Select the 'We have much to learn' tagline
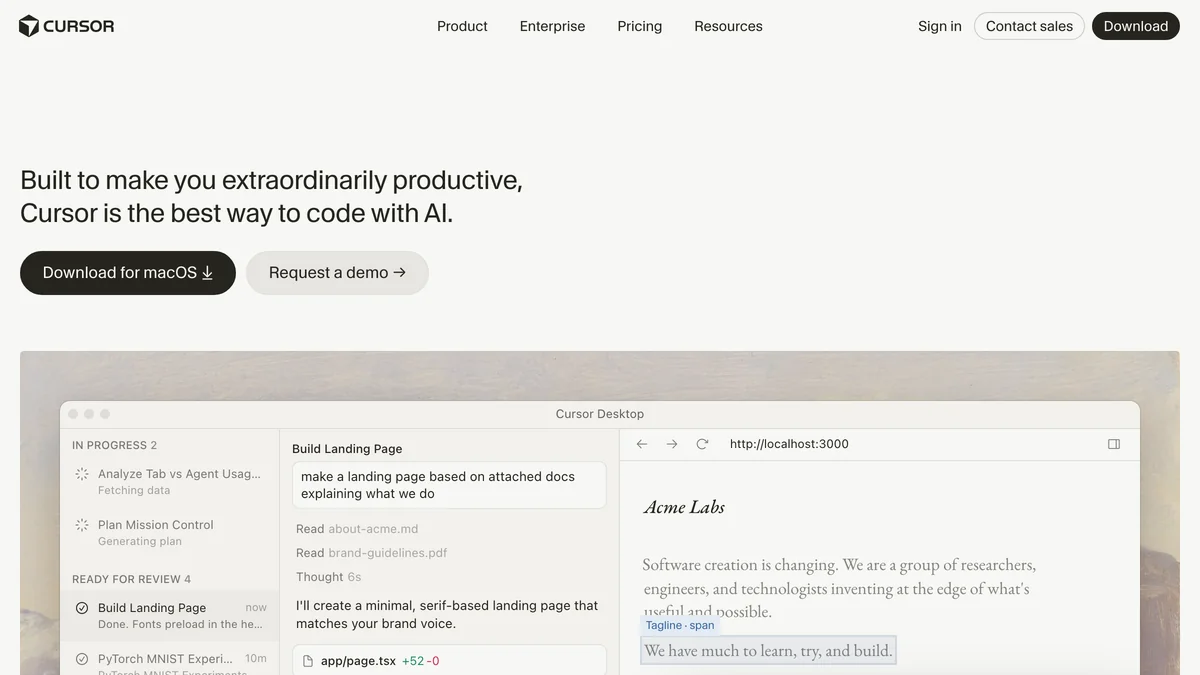The width and height of the screenshot is (1200, 675). click(768, 651)
